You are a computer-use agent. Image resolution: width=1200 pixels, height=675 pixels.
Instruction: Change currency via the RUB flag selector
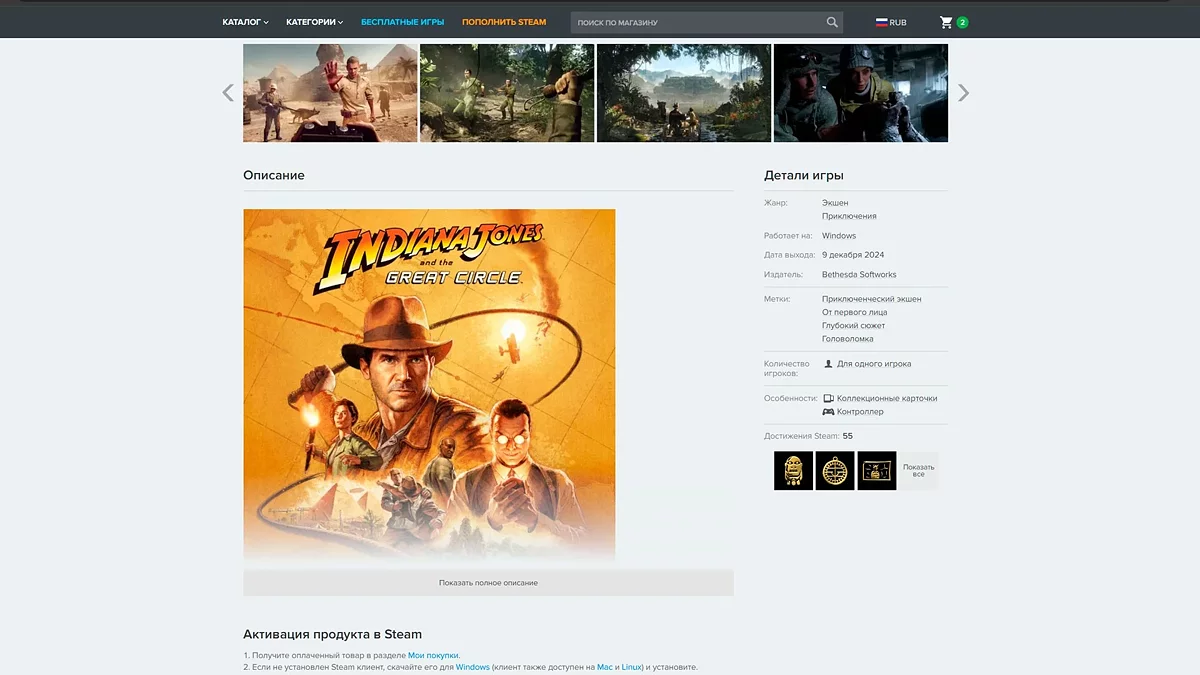click(891, 22)
